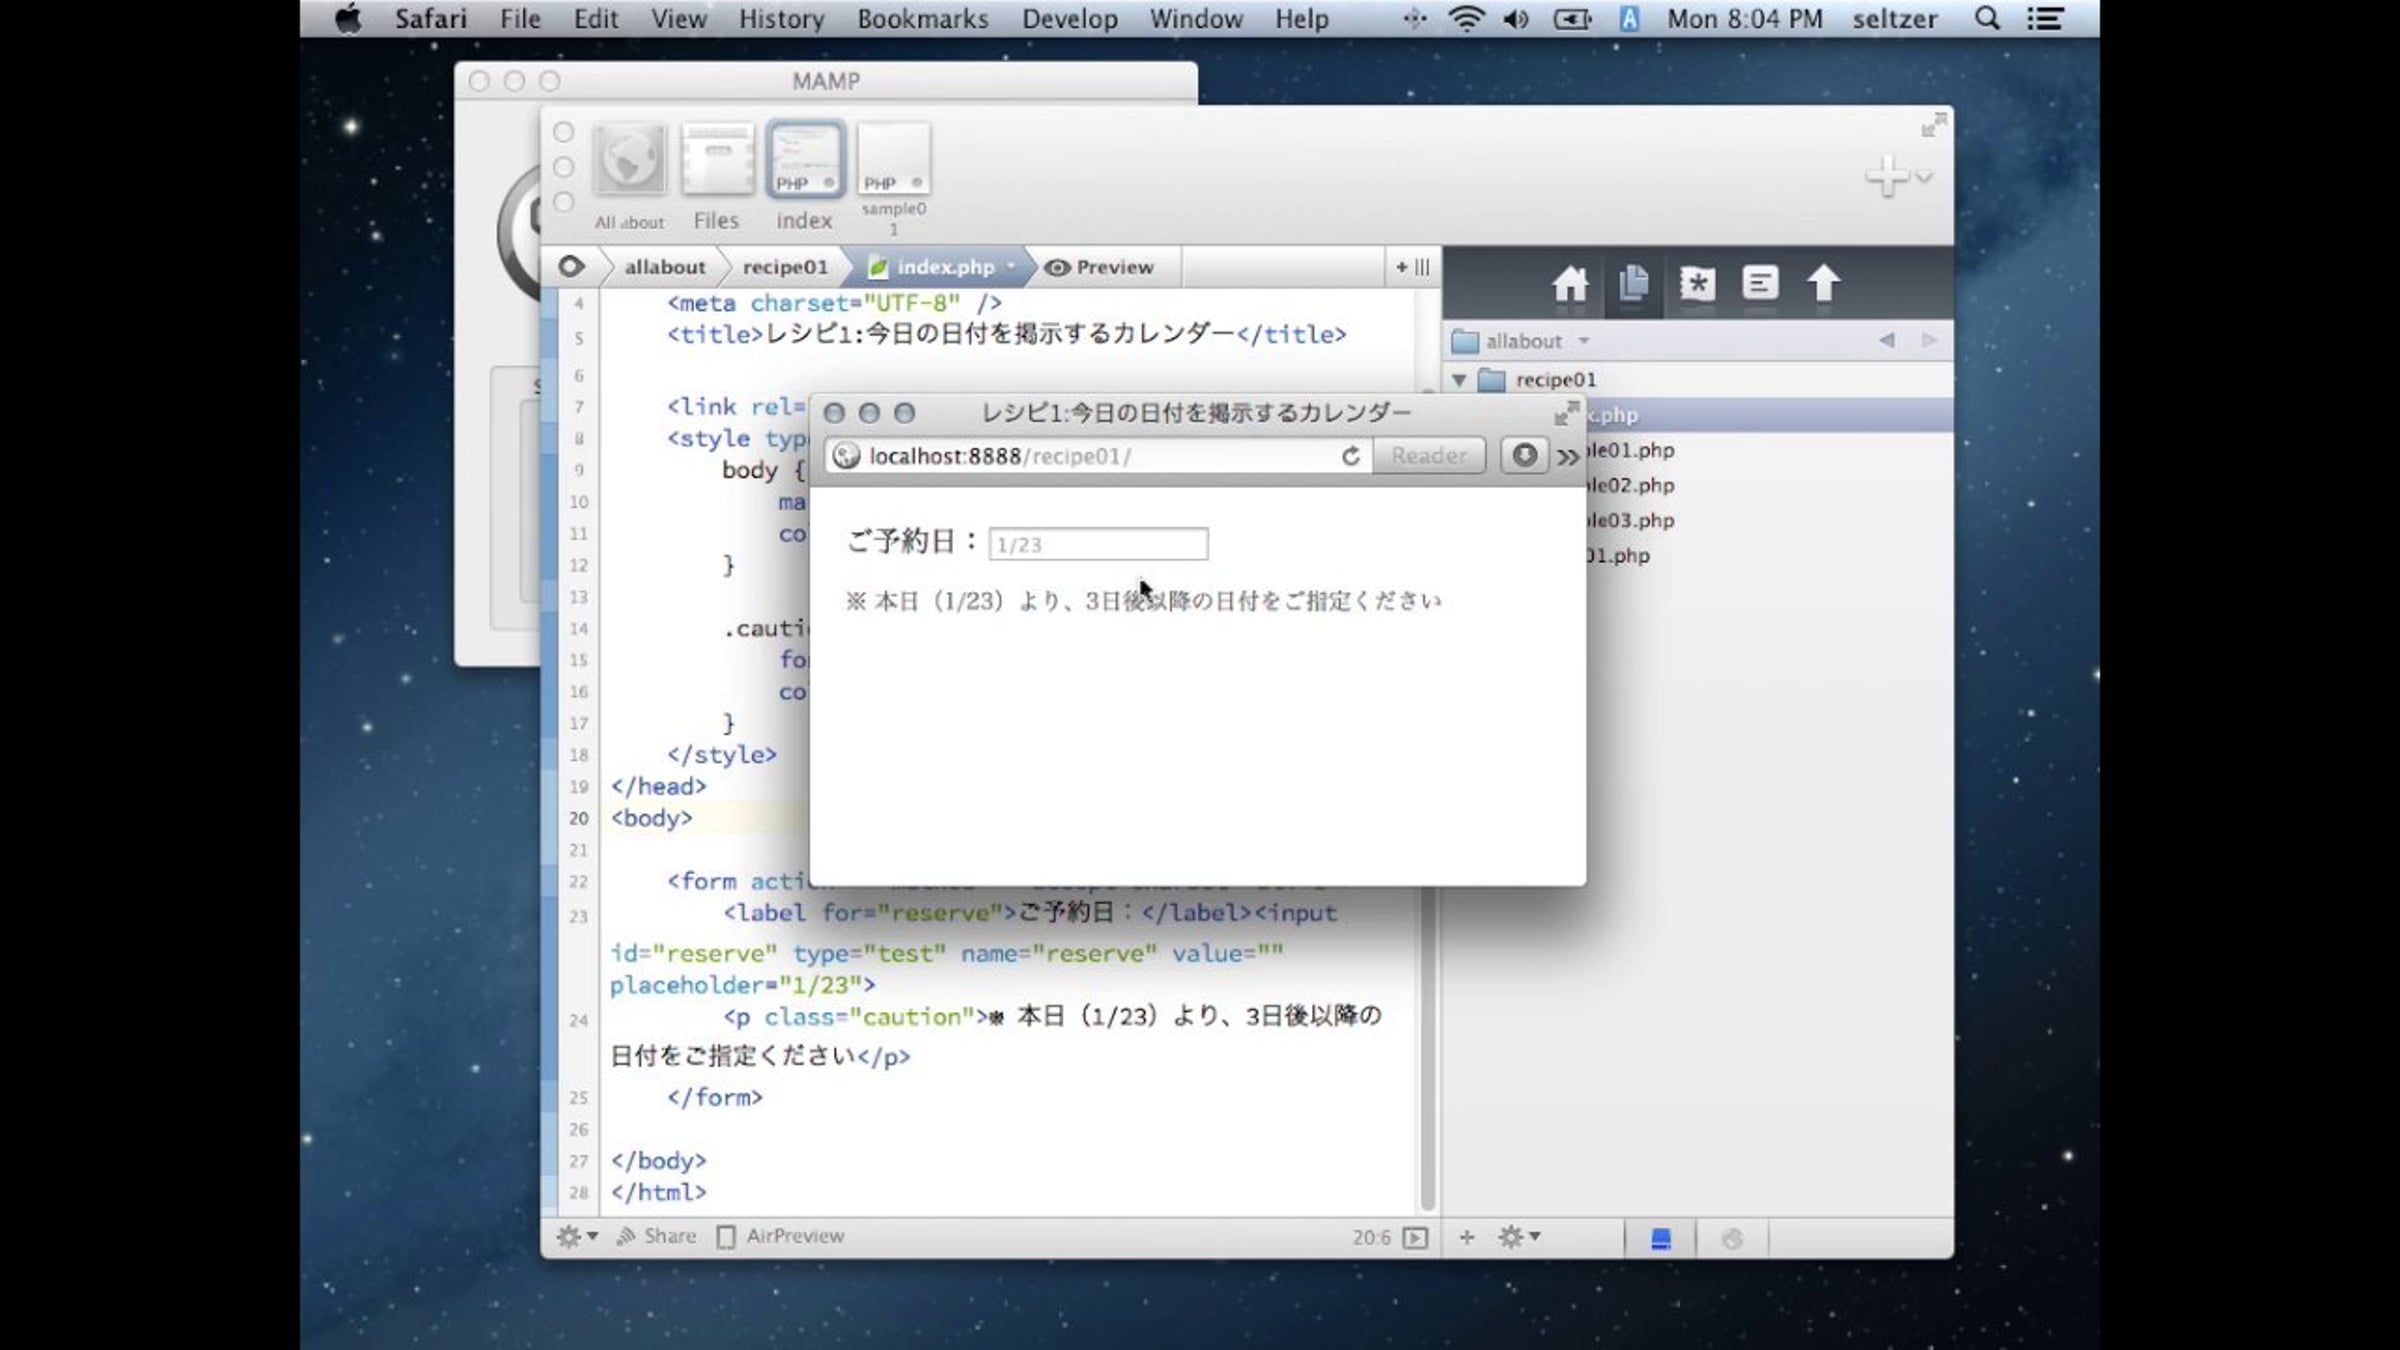Reload the localhost page in Safari
This screenshot has width=2400, height=1350.
coord(1351,456)
